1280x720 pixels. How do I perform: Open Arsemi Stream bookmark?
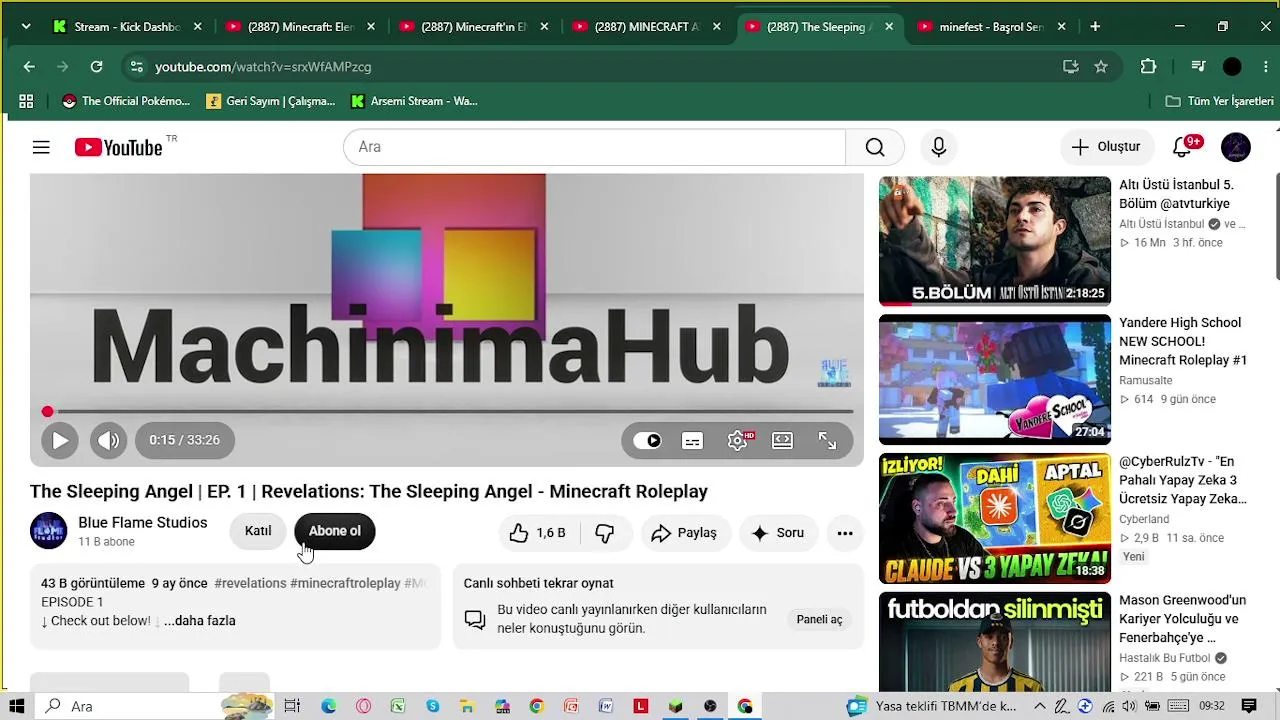click(415, 101)
